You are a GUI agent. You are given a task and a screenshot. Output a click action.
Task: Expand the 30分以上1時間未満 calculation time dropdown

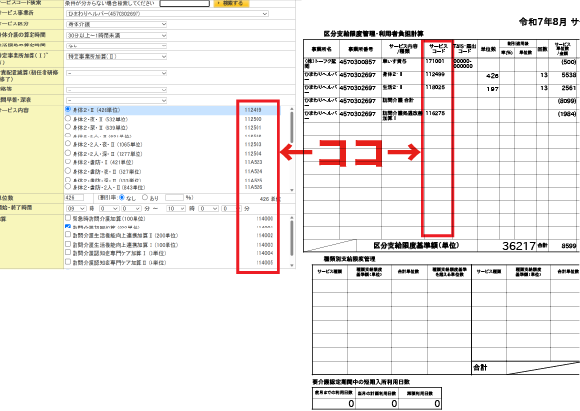(x=117, y=36)
